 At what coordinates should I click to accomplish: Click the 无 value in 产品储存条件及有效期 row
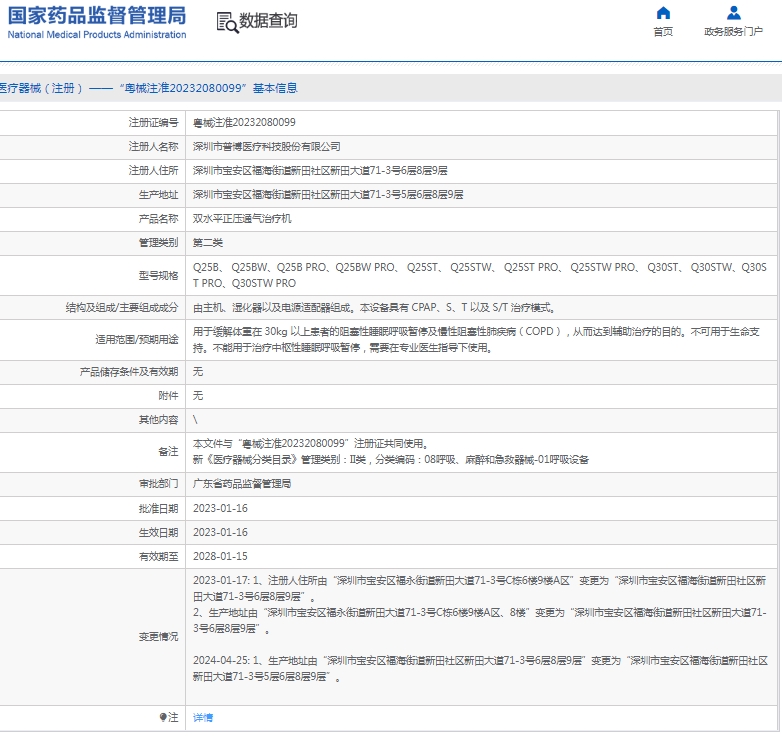(x=198, y=371)
